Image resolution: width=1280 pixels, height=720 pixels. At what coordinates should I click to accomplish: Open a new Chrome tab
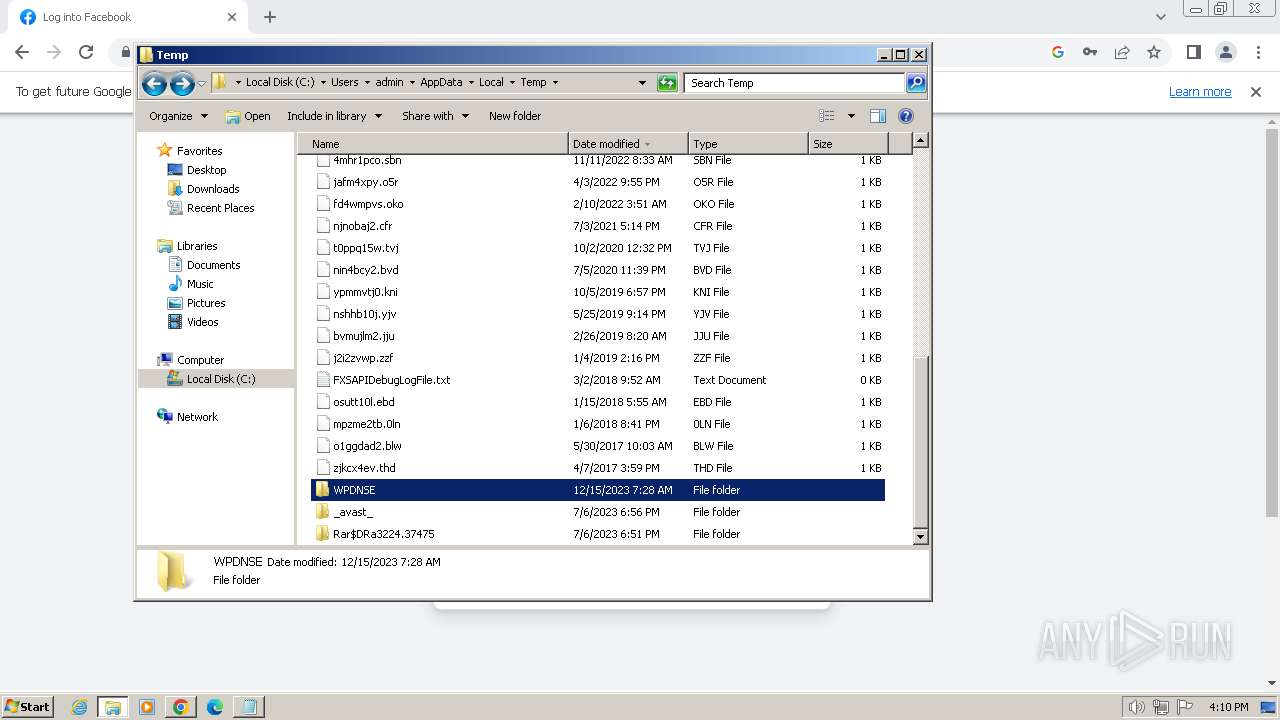click(270, 17)
